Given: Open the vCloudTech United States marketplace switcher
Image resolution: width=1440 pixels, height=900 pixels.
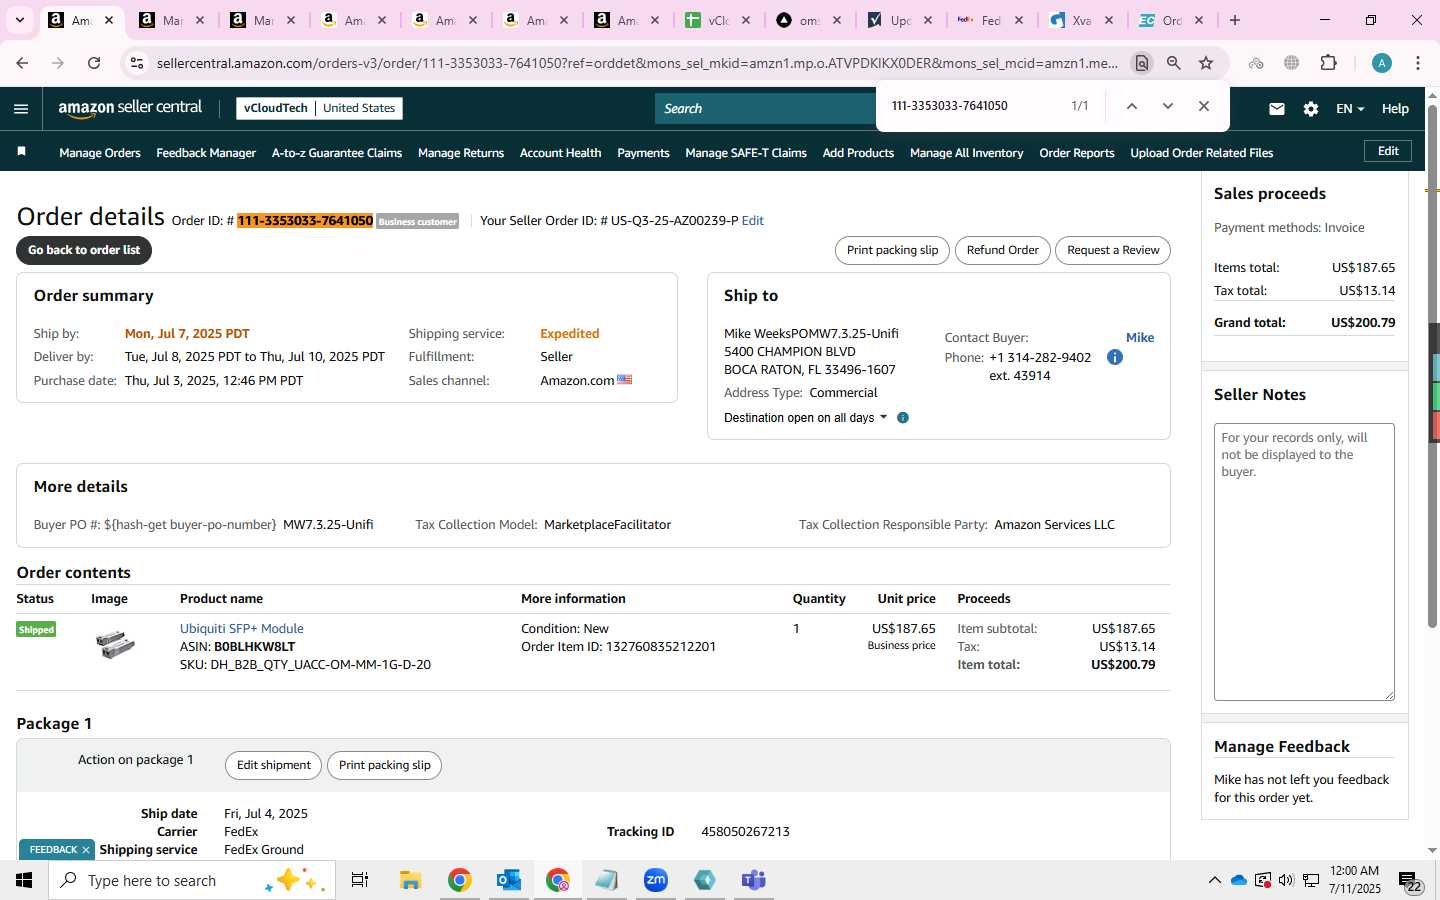Looking at the screenshot, I should (319, 108).
